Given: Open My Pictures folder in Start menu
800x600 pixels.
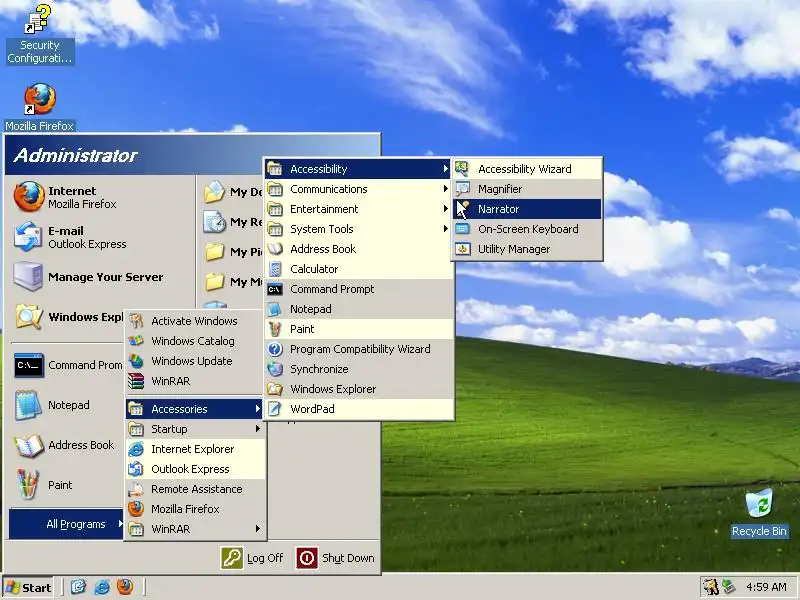Looking at the screenshot, I should tap(233, 252).
